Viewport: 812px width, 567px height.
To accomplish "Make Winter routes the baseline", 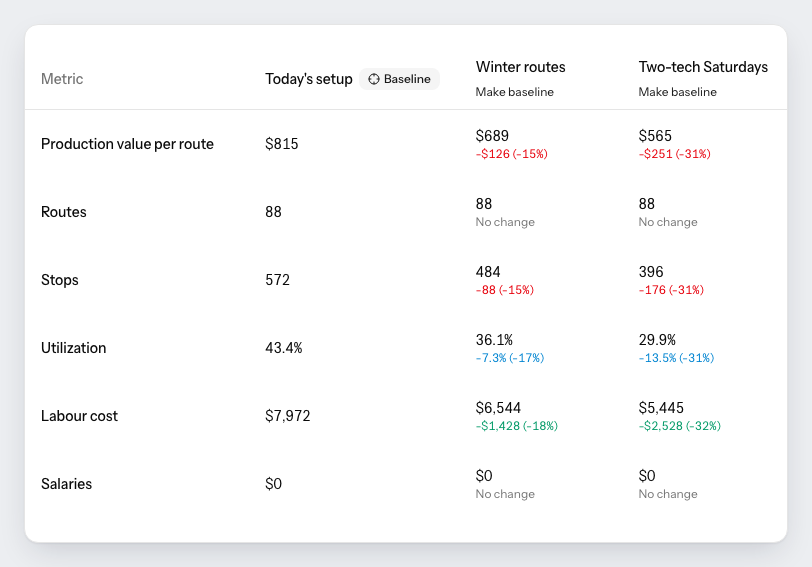I will pyautogui.click(x=514, y=92).
